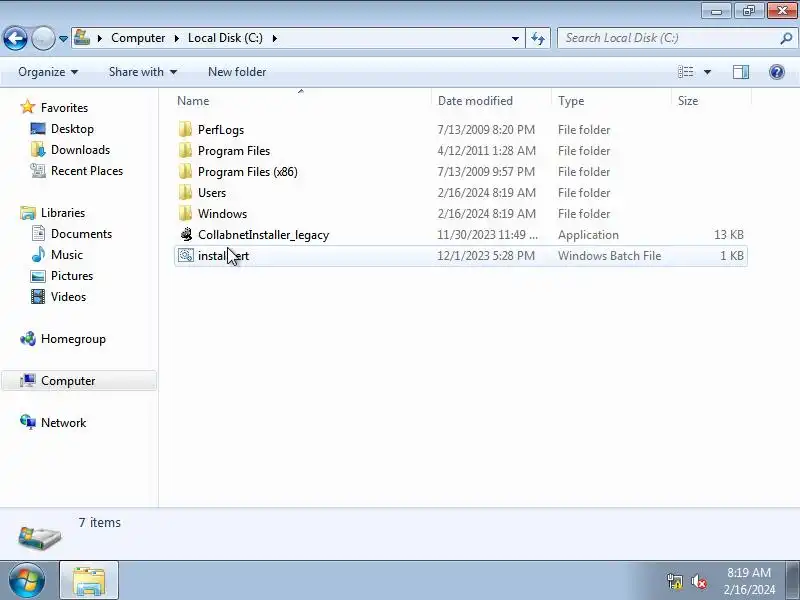Click the Favorites star icon
800x600 pixels.
[28, 107]
